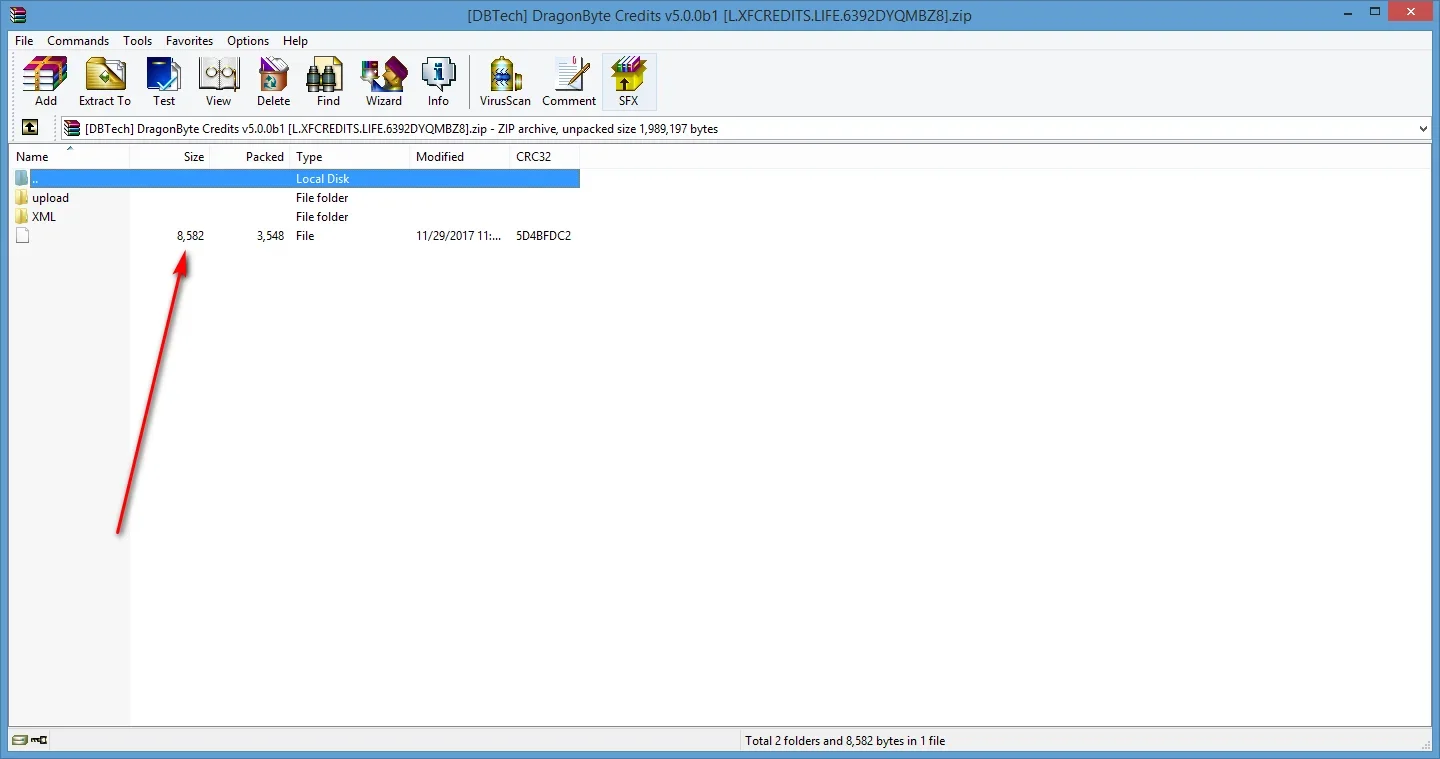Go up one folder level
The image size is (1440, 759).
click(x=30, y=128)
